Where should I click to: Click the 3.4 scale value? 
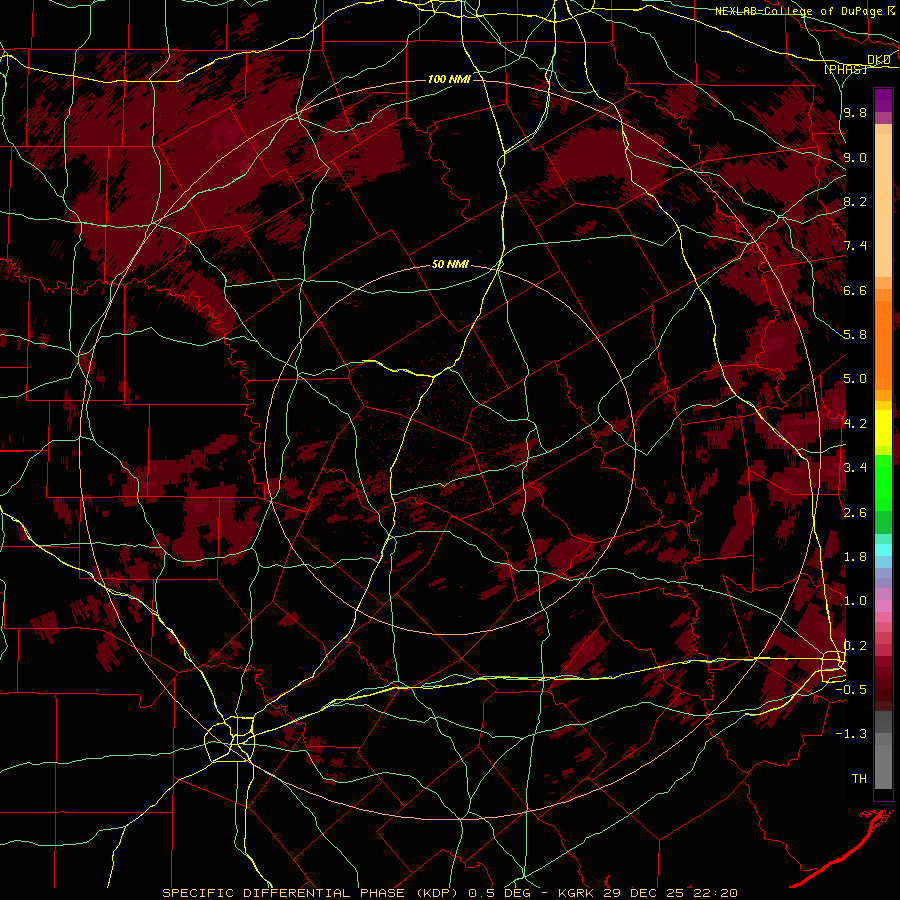855,467
